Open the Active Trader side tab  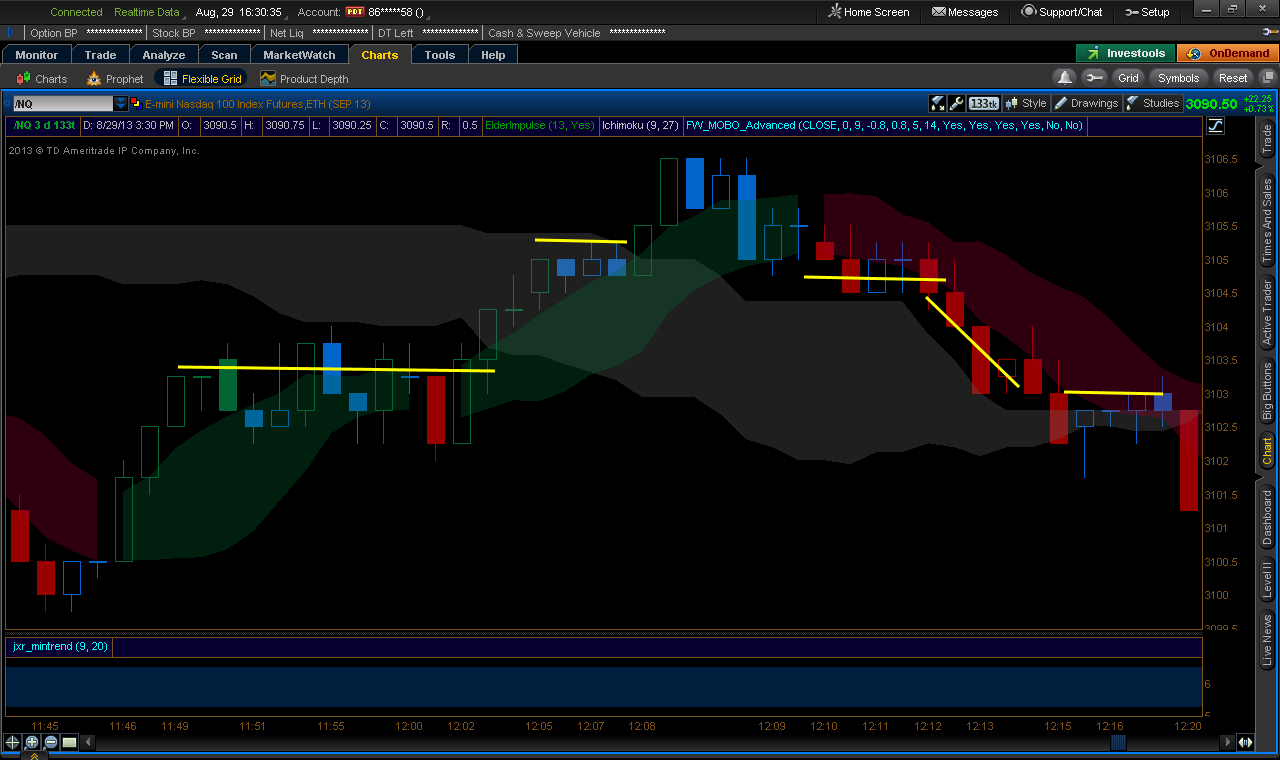pyautogui.click(x=1267, y=312)
